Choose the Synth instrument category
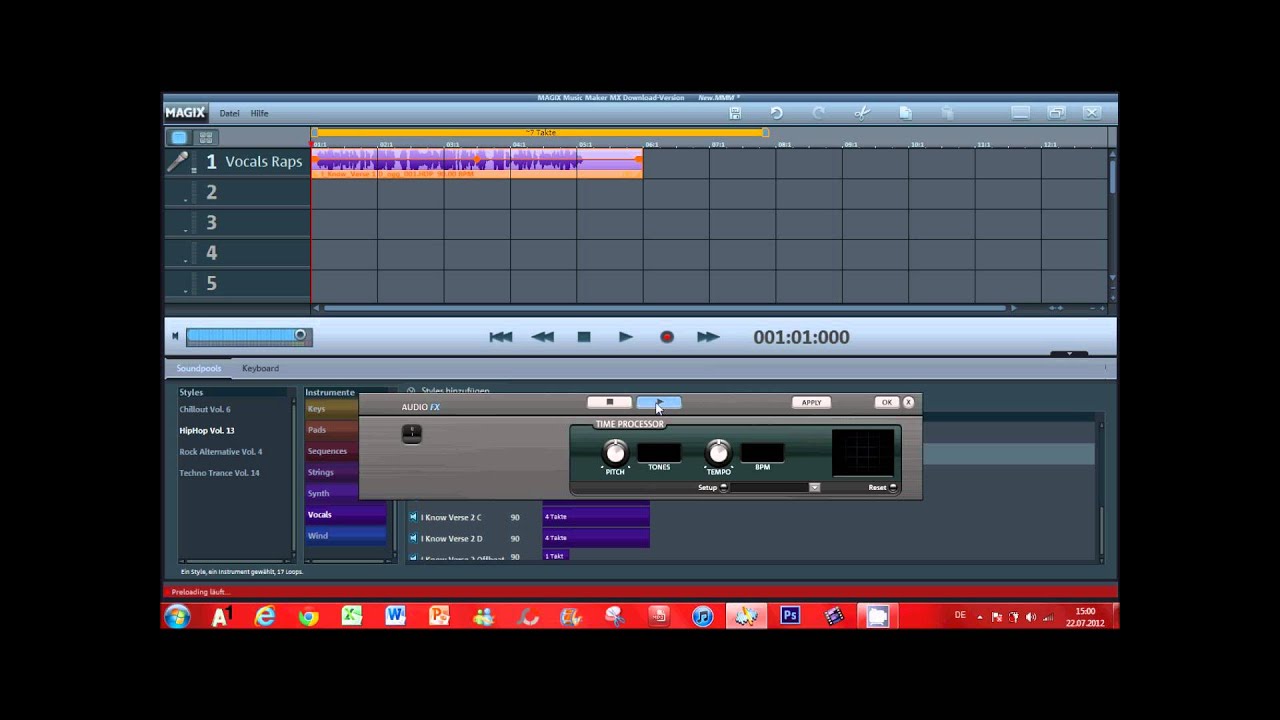This screenshot has width=1280, height=720. point(331,493)
